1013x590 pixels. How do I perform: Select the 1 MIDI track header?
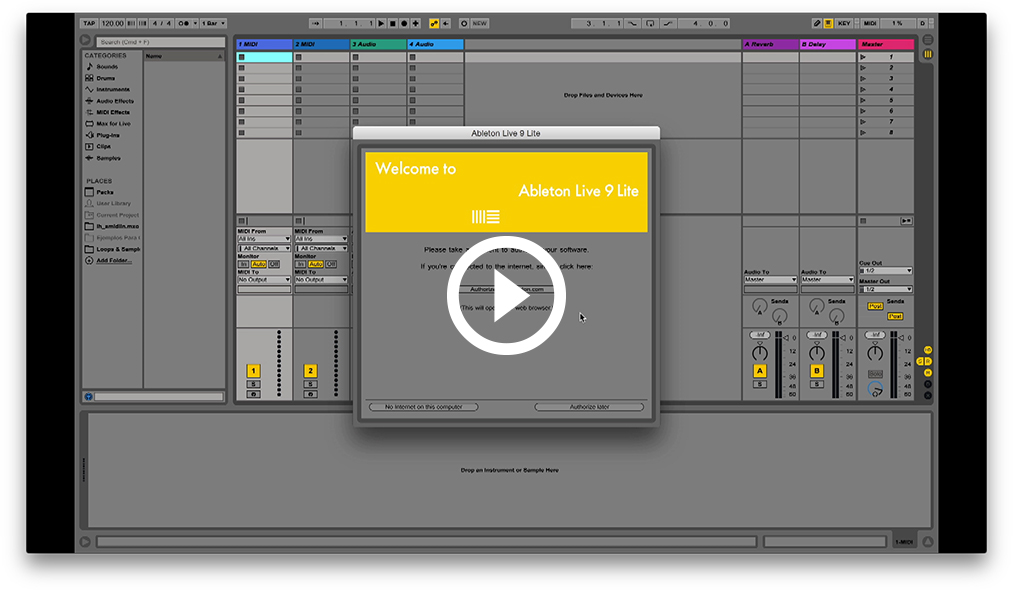(264, 45)
